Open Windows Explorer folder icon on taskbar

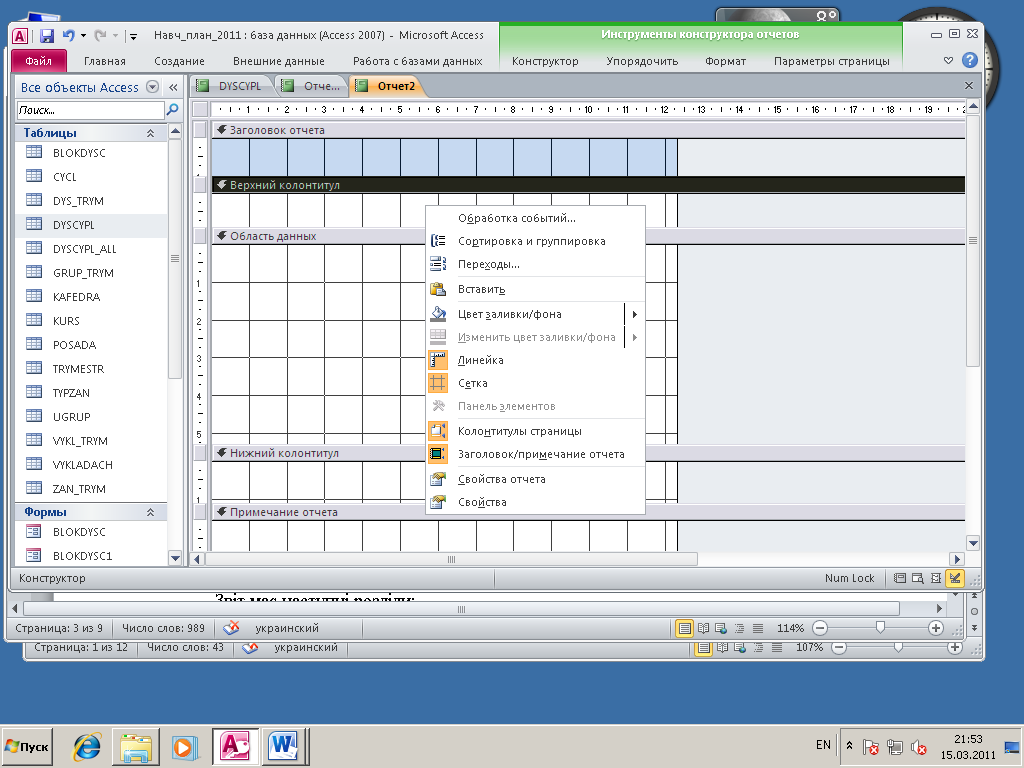[136, 746]
